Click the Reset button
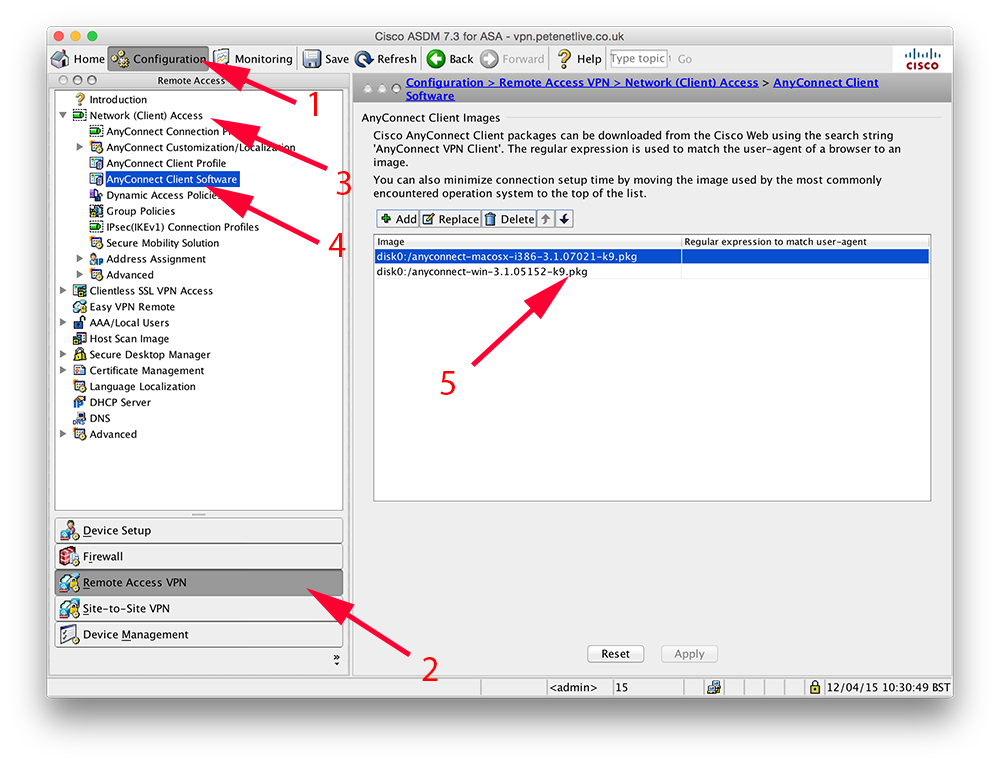This screenshot has height=765, width=1000. point(615,654)
